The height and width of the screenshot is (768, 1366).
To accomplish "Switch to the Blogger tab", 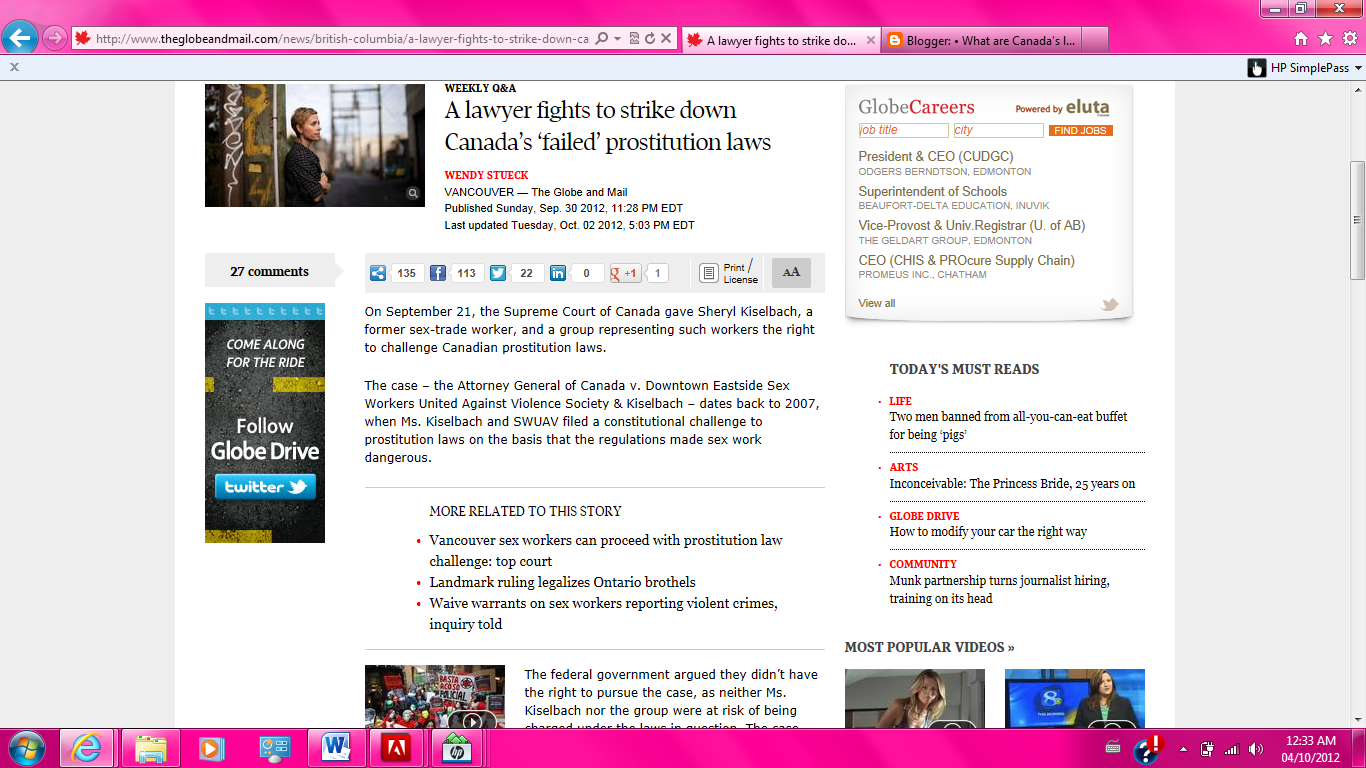I will tap(981, 41).
